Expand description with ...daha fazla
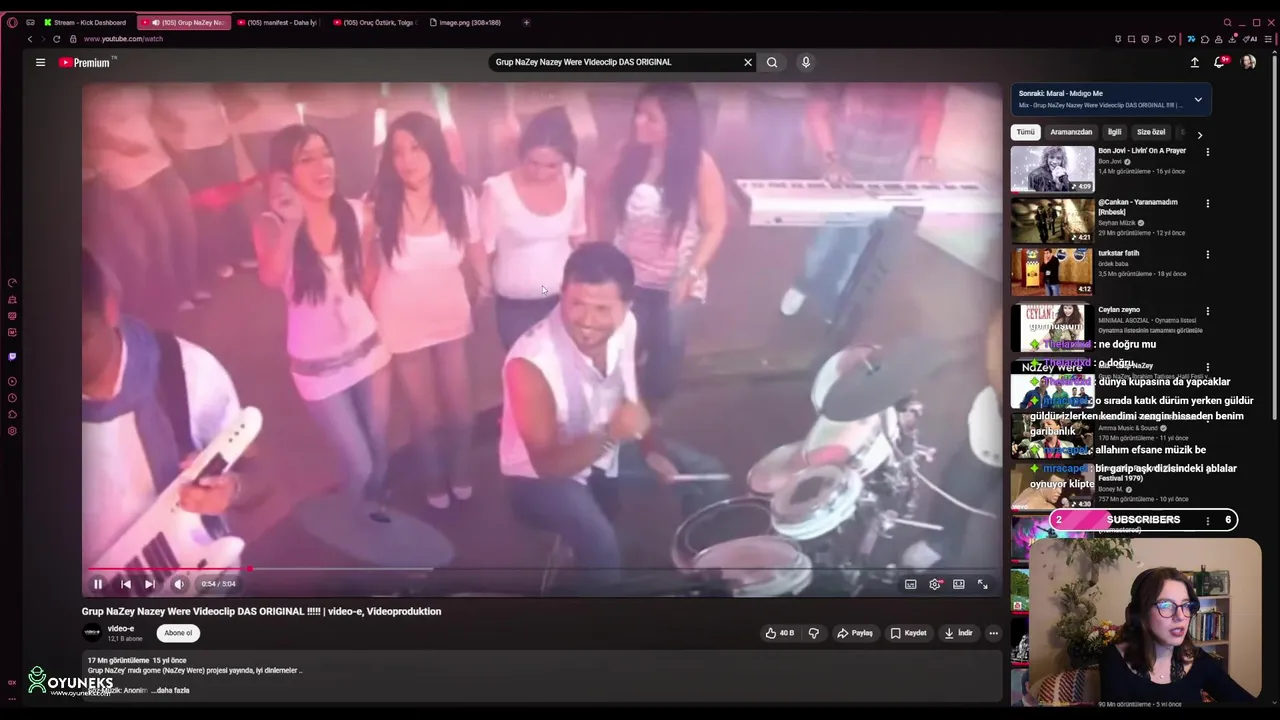 [x=170, y=690]
